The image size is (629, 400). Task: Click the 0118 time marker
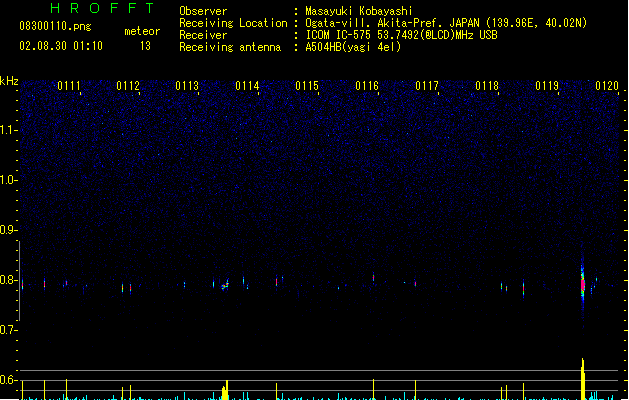pyautogui.click(x=487, y=86)
